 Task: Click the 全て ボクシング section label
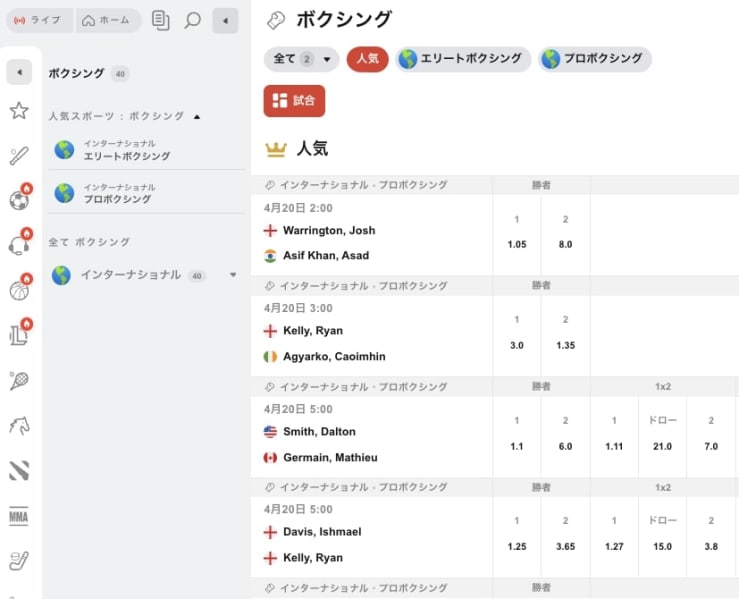coord(89,242)
